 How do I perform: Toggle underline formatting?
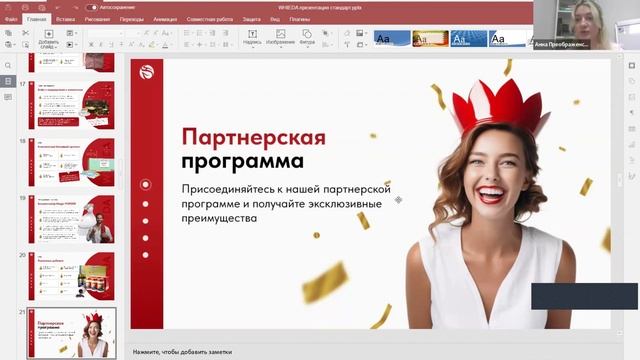click(x=111, y=45)
